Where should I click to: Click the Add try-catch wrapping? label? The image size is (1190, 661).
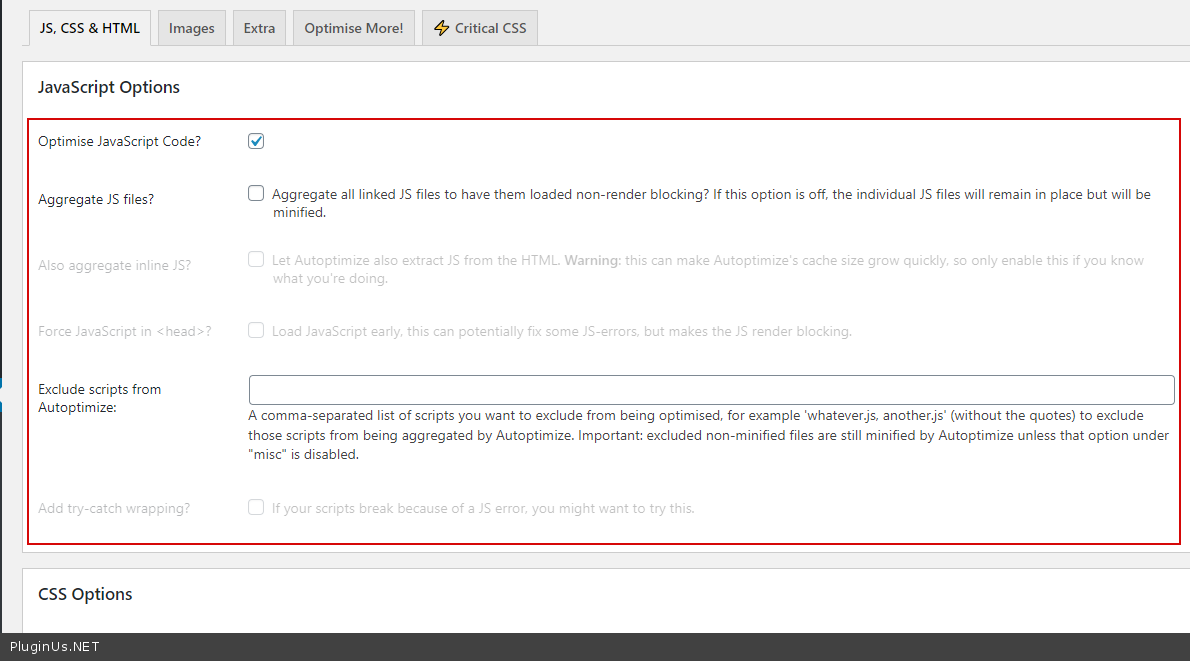[114, 508]
